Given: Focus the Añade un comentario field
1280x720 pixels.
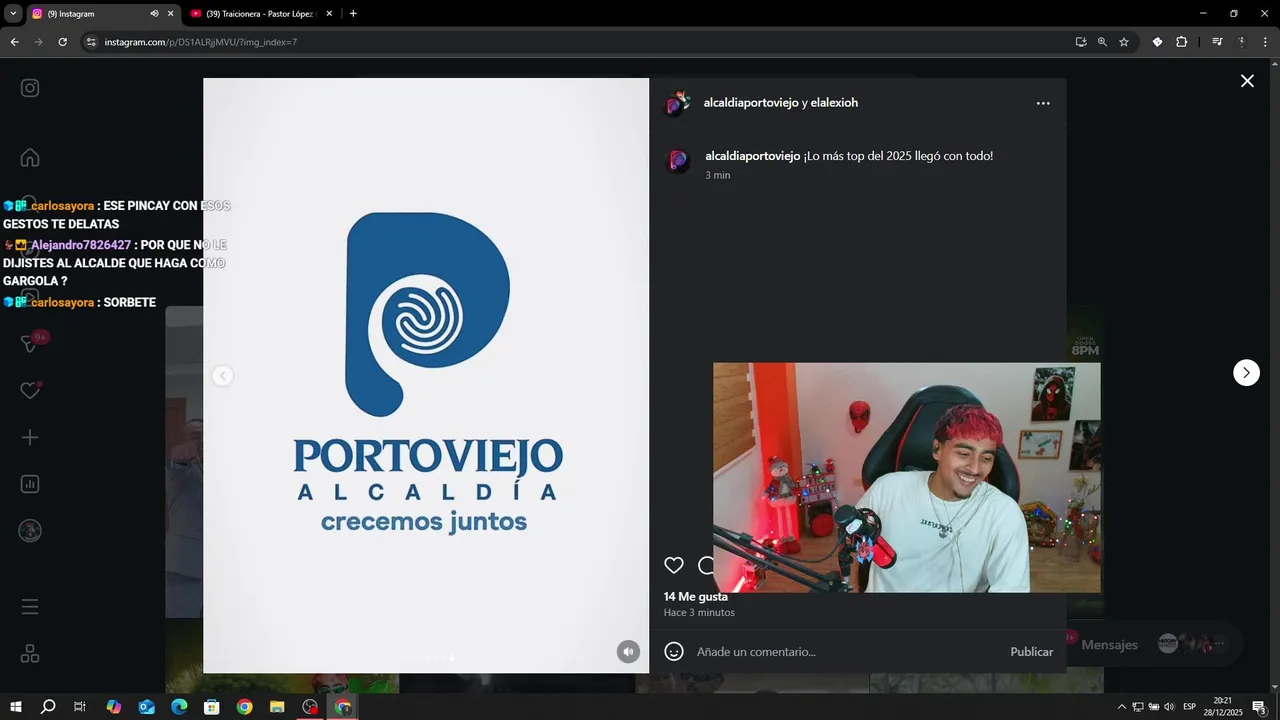Looking at the screenshot, I should coord(845,652).
